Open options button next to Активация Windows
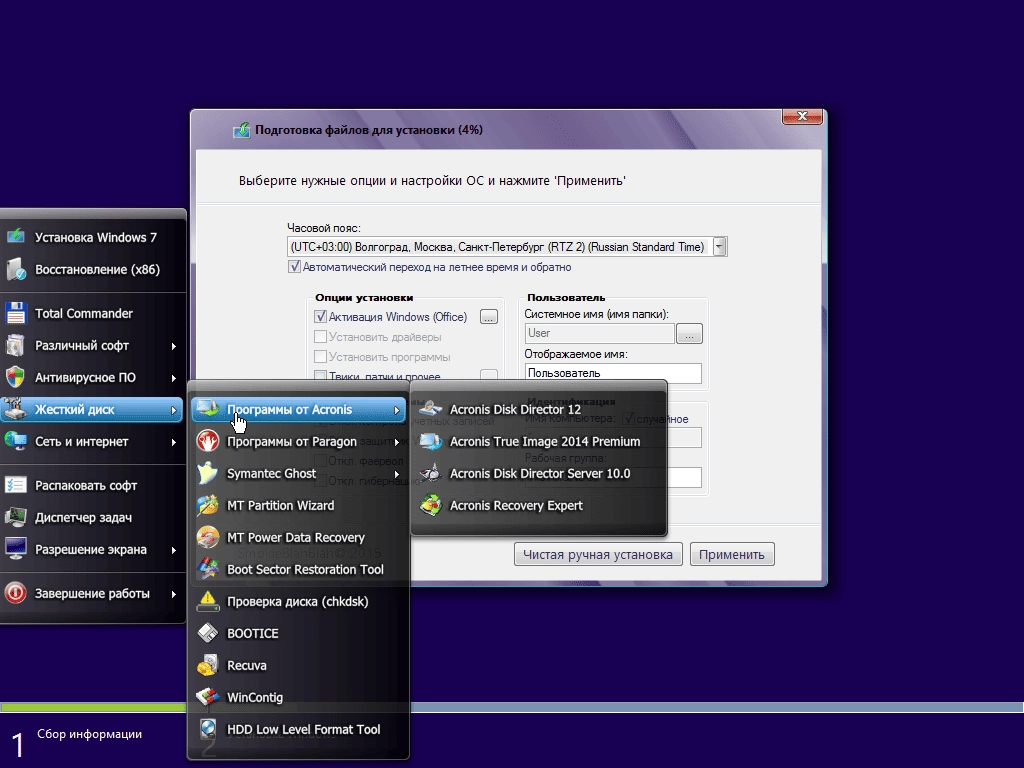 (488, 317)
